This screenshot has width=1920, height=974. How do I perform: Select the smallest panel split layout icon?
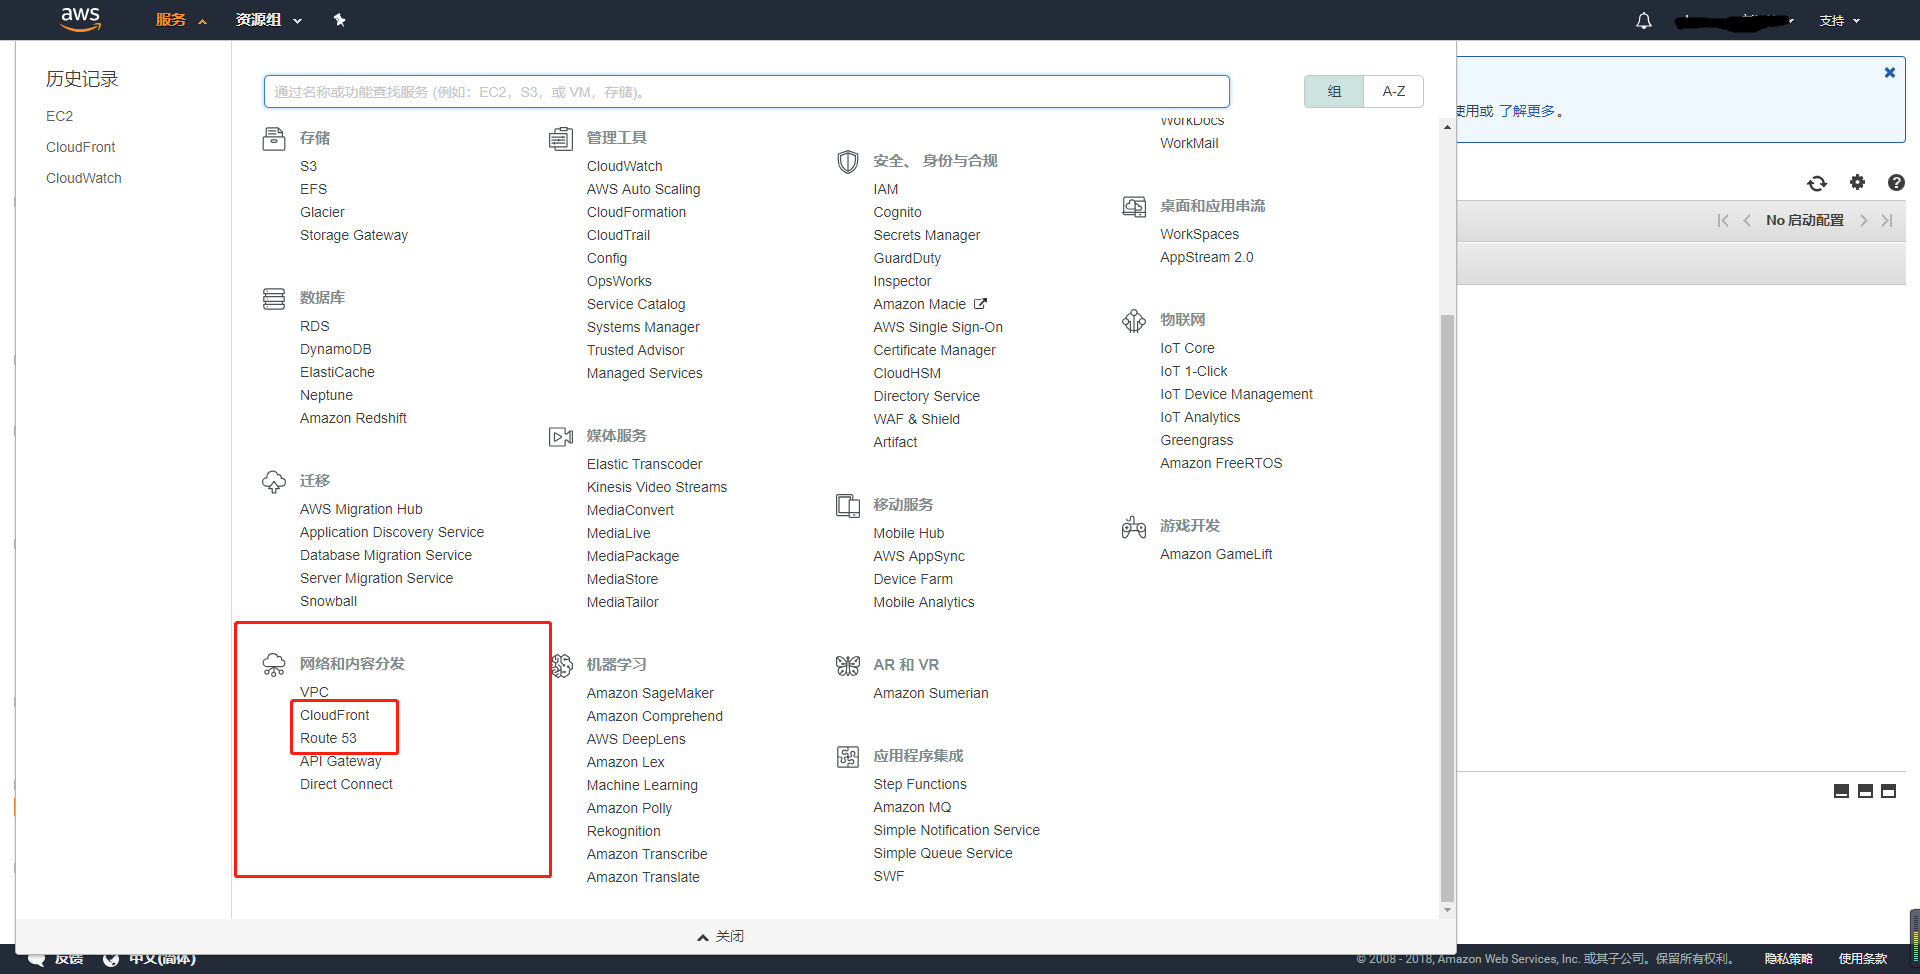[x=1841, y=791]
